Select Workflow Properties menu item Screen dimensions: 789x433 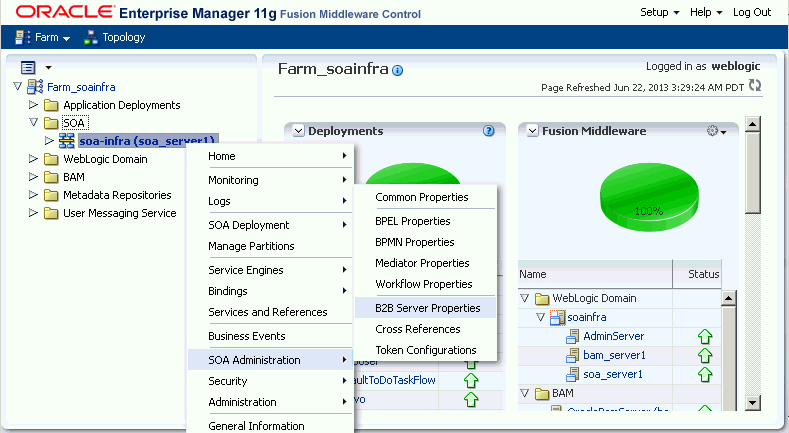pyautogui.click(x=426, y=284)
